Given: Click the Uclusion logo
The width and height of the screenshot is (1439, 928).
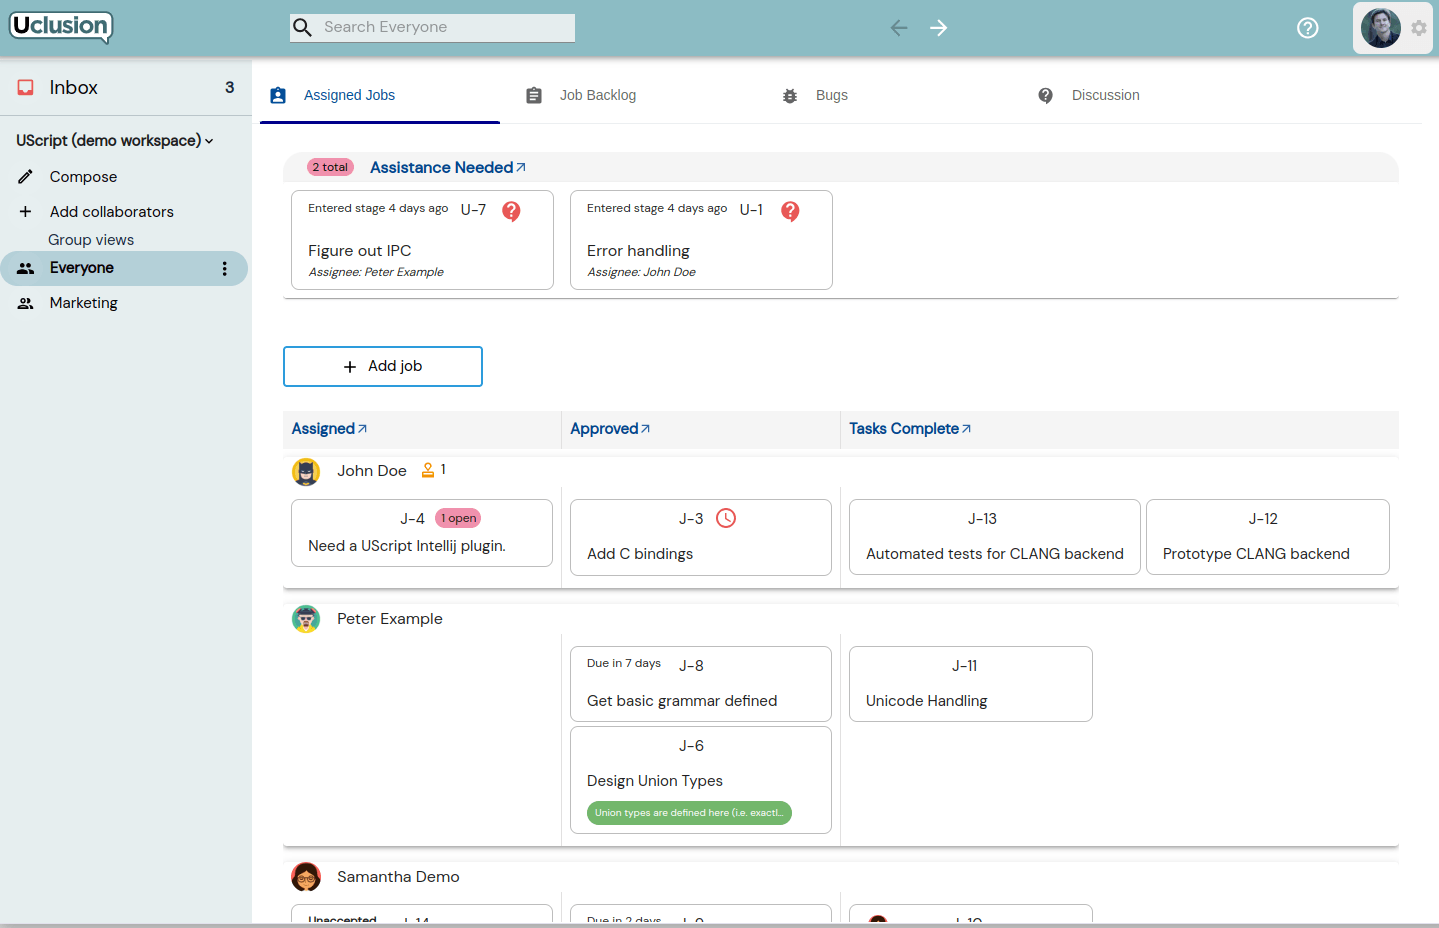Looking at the screenshot, I should click(x=61, y=26).
